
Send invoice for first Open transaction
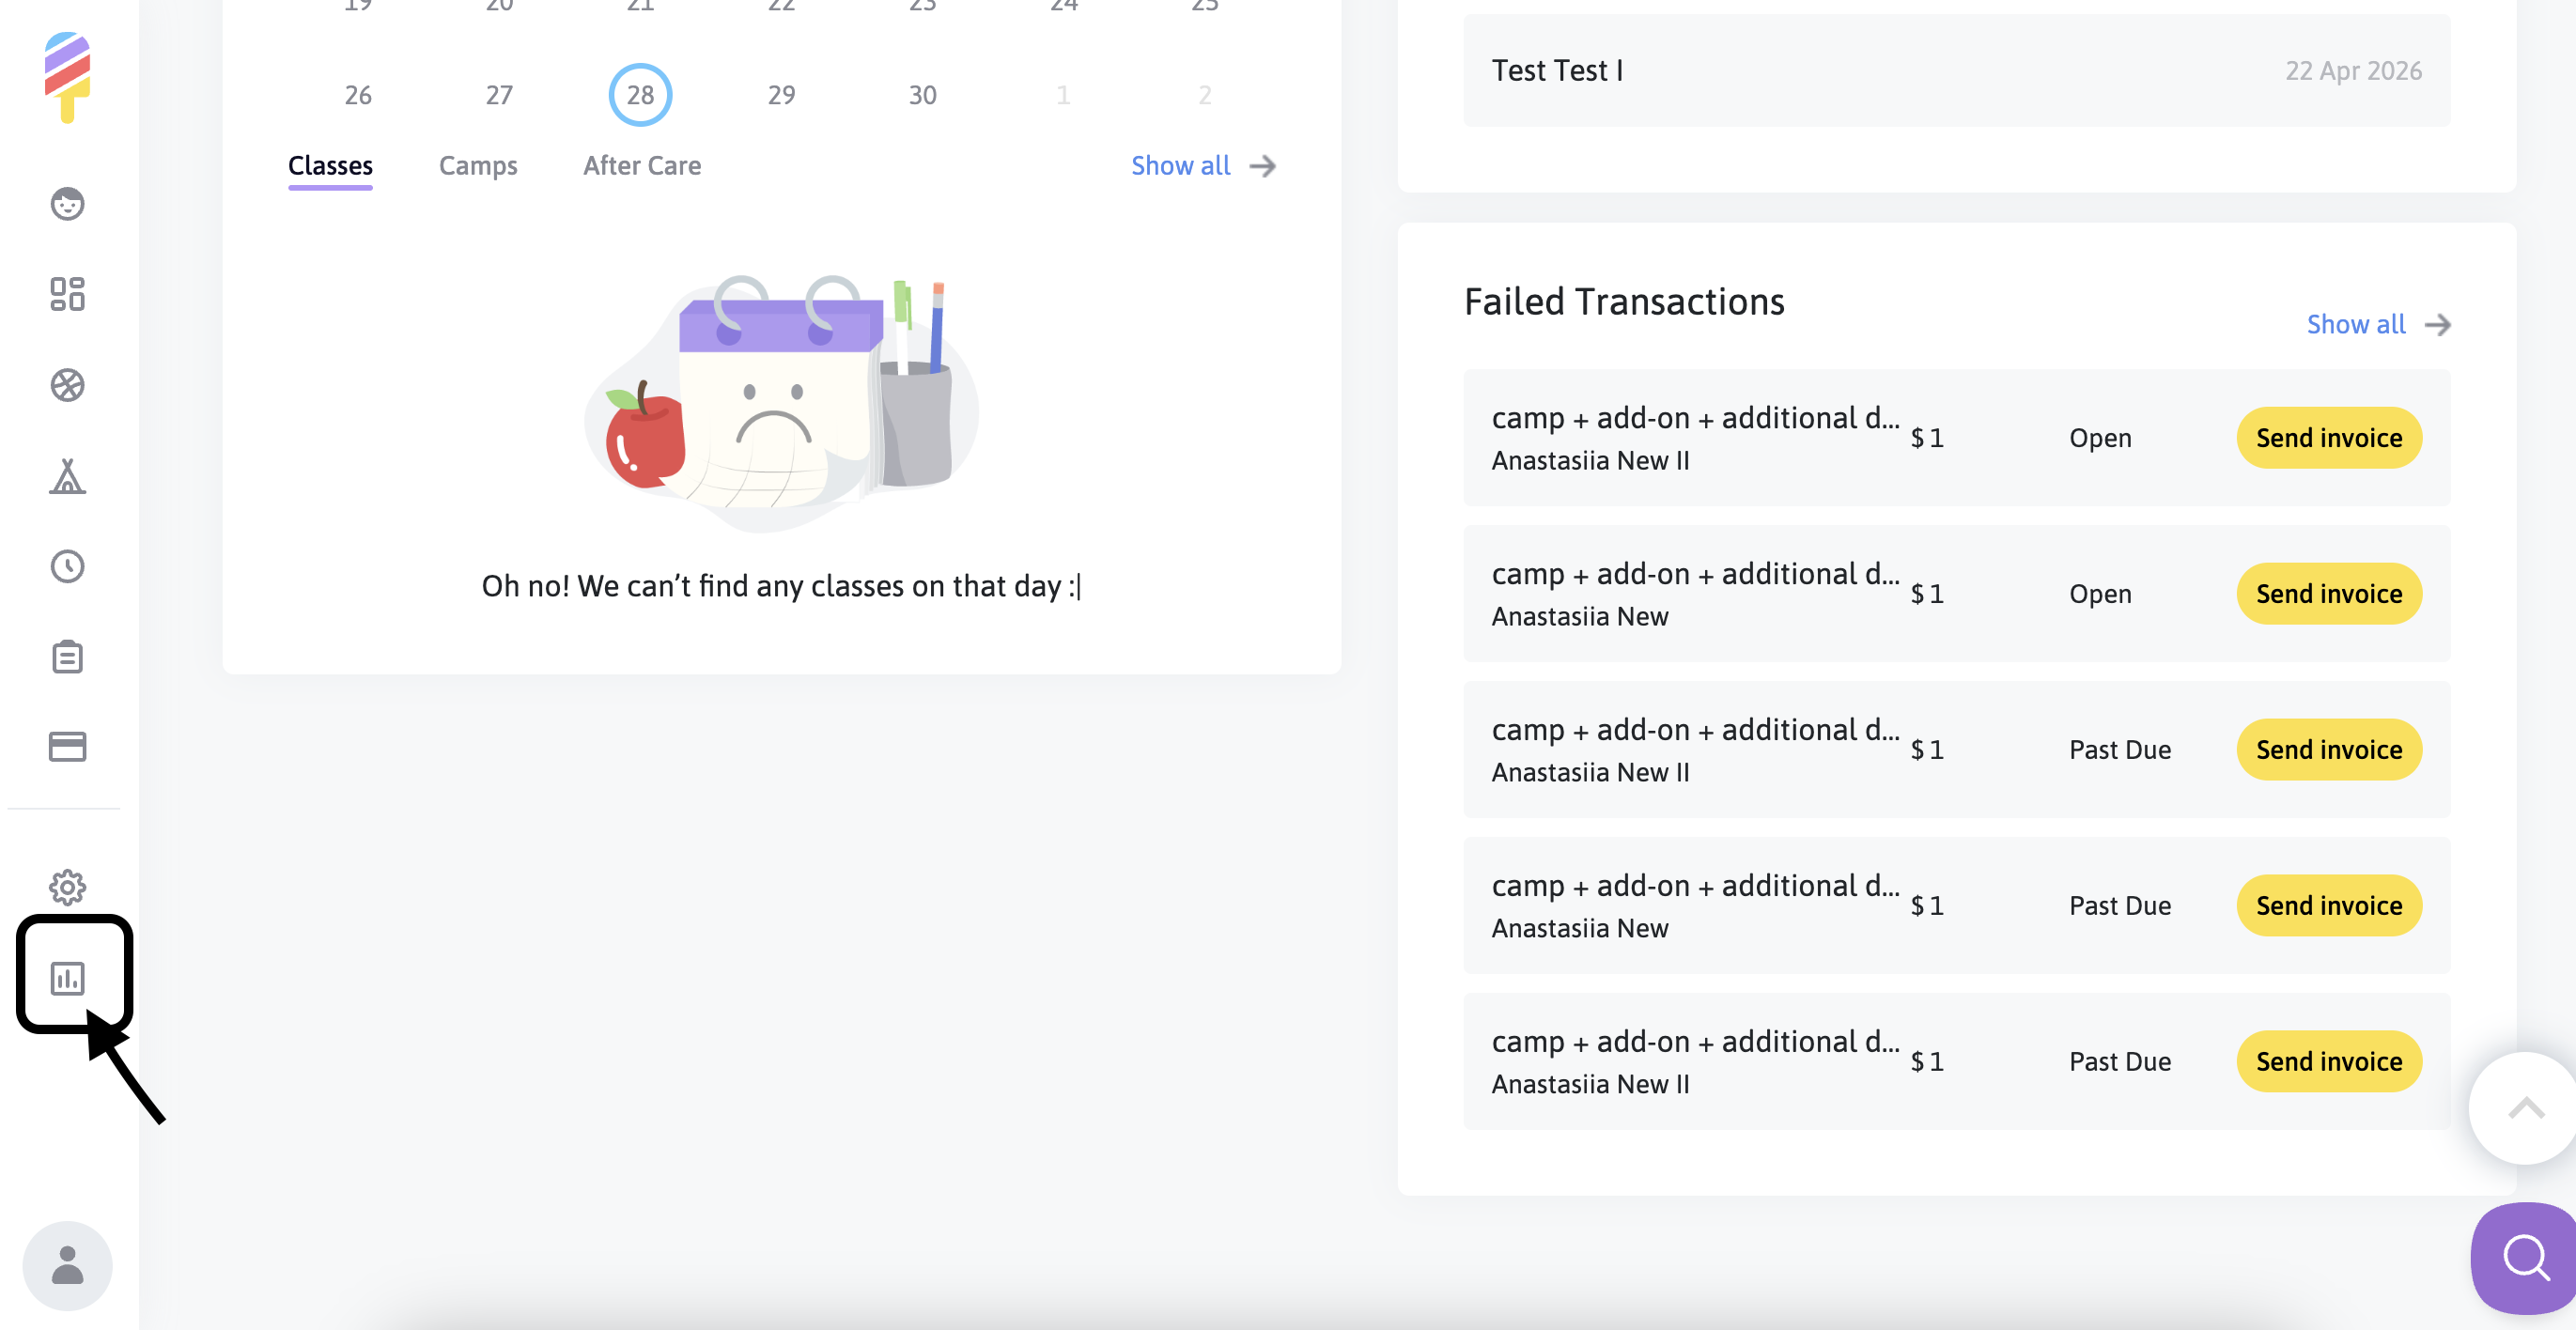pyautogui.click(x=2328, y=438)
